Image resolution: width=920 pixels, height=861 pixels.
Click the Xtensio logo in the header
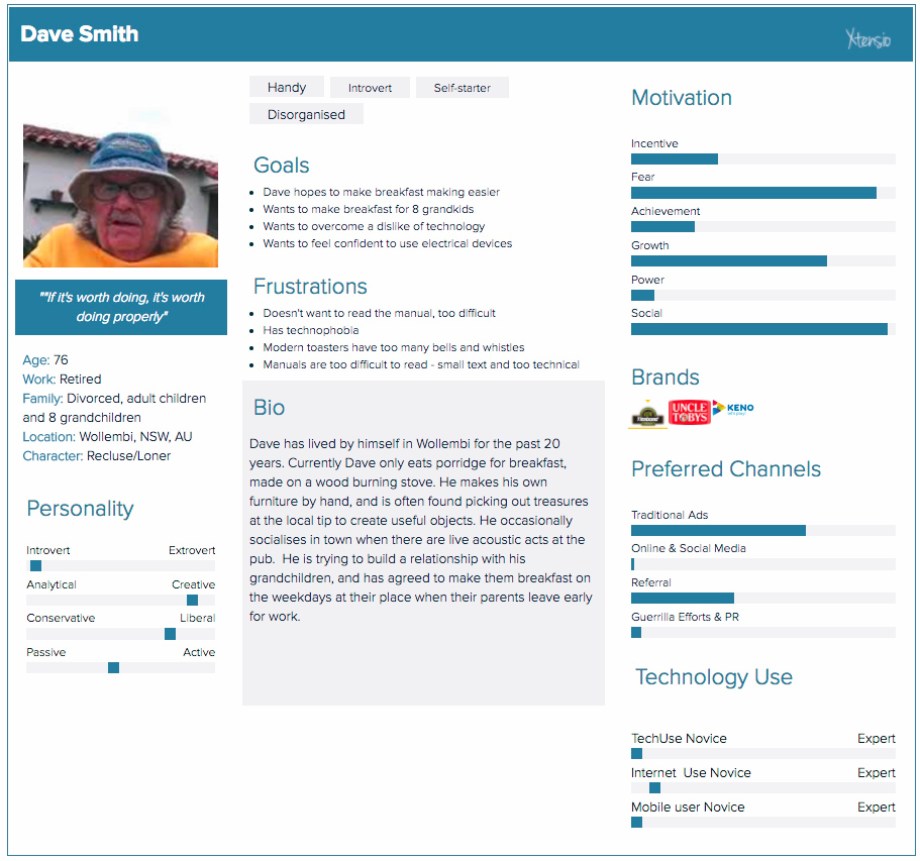(x=866, y=40)
